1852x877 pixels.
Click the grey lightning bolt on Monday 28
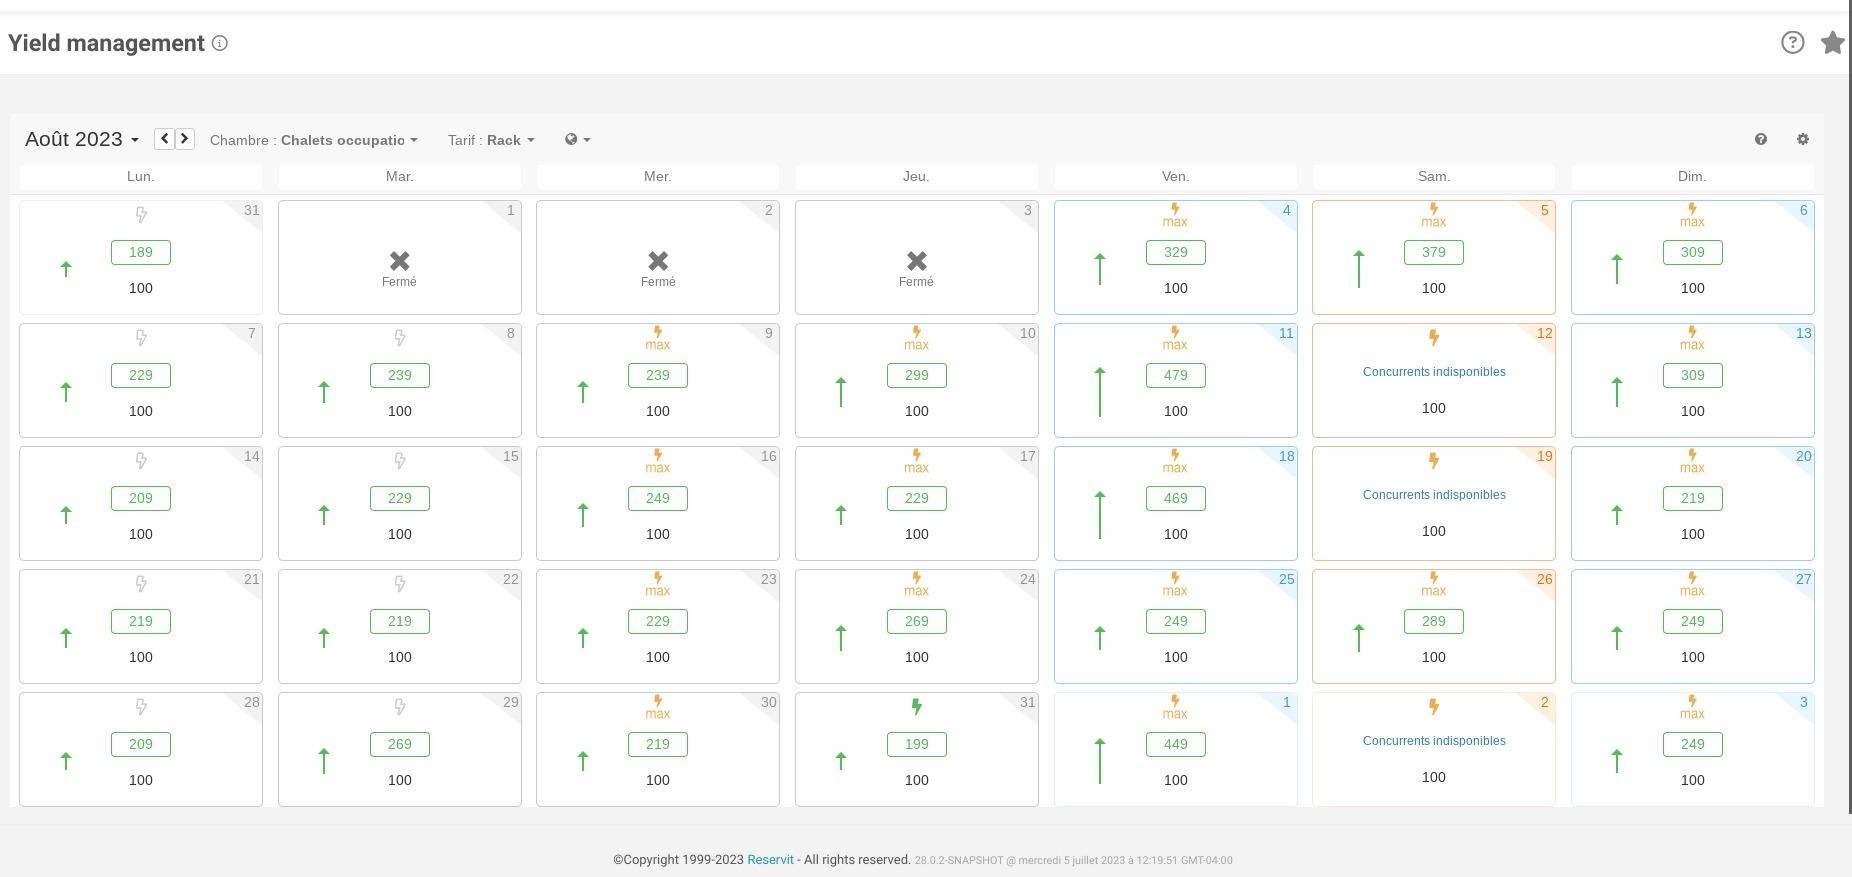[x=141, y=707]
